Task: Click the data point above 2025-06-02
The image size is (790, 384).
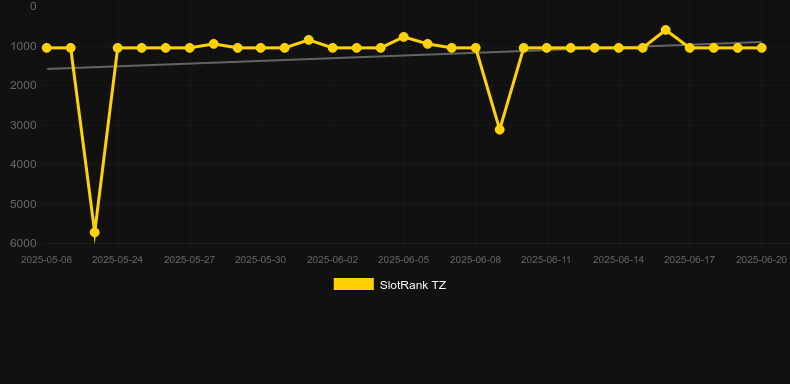Action: [333, 48]
